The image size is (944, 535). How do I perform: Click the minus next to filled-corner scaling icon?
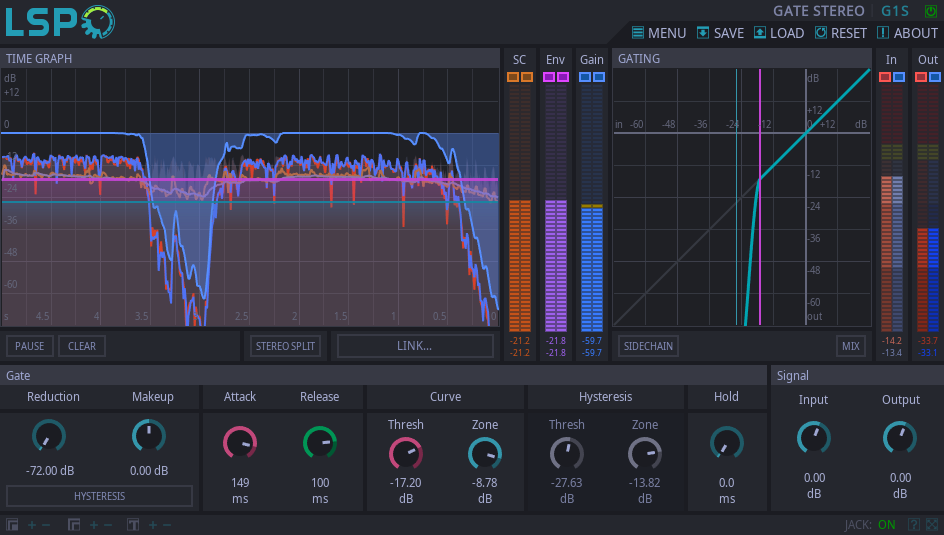coord(46,525)
